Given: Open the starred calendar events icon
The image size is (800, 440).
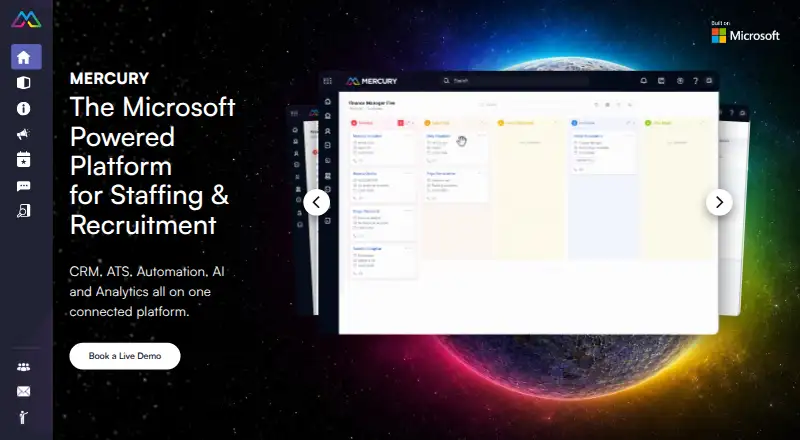Looking at the screenshot, I should 23,159.
